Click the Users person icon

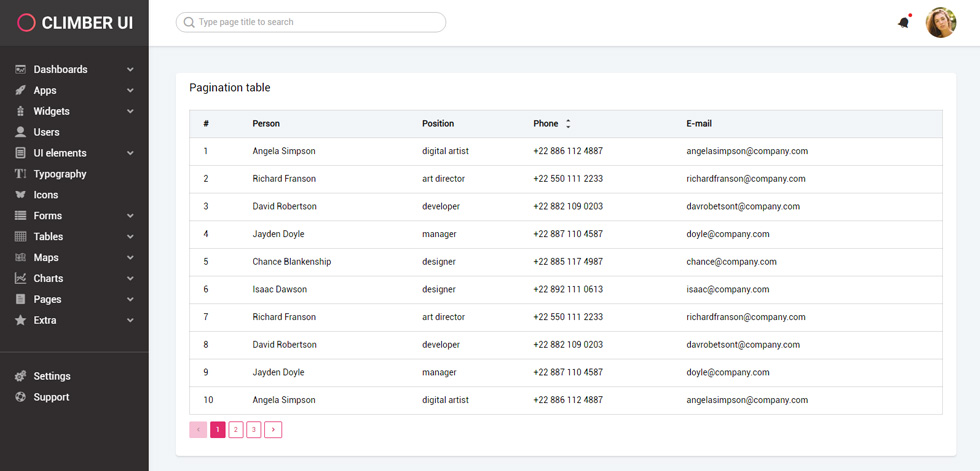(x=21, y=132)
